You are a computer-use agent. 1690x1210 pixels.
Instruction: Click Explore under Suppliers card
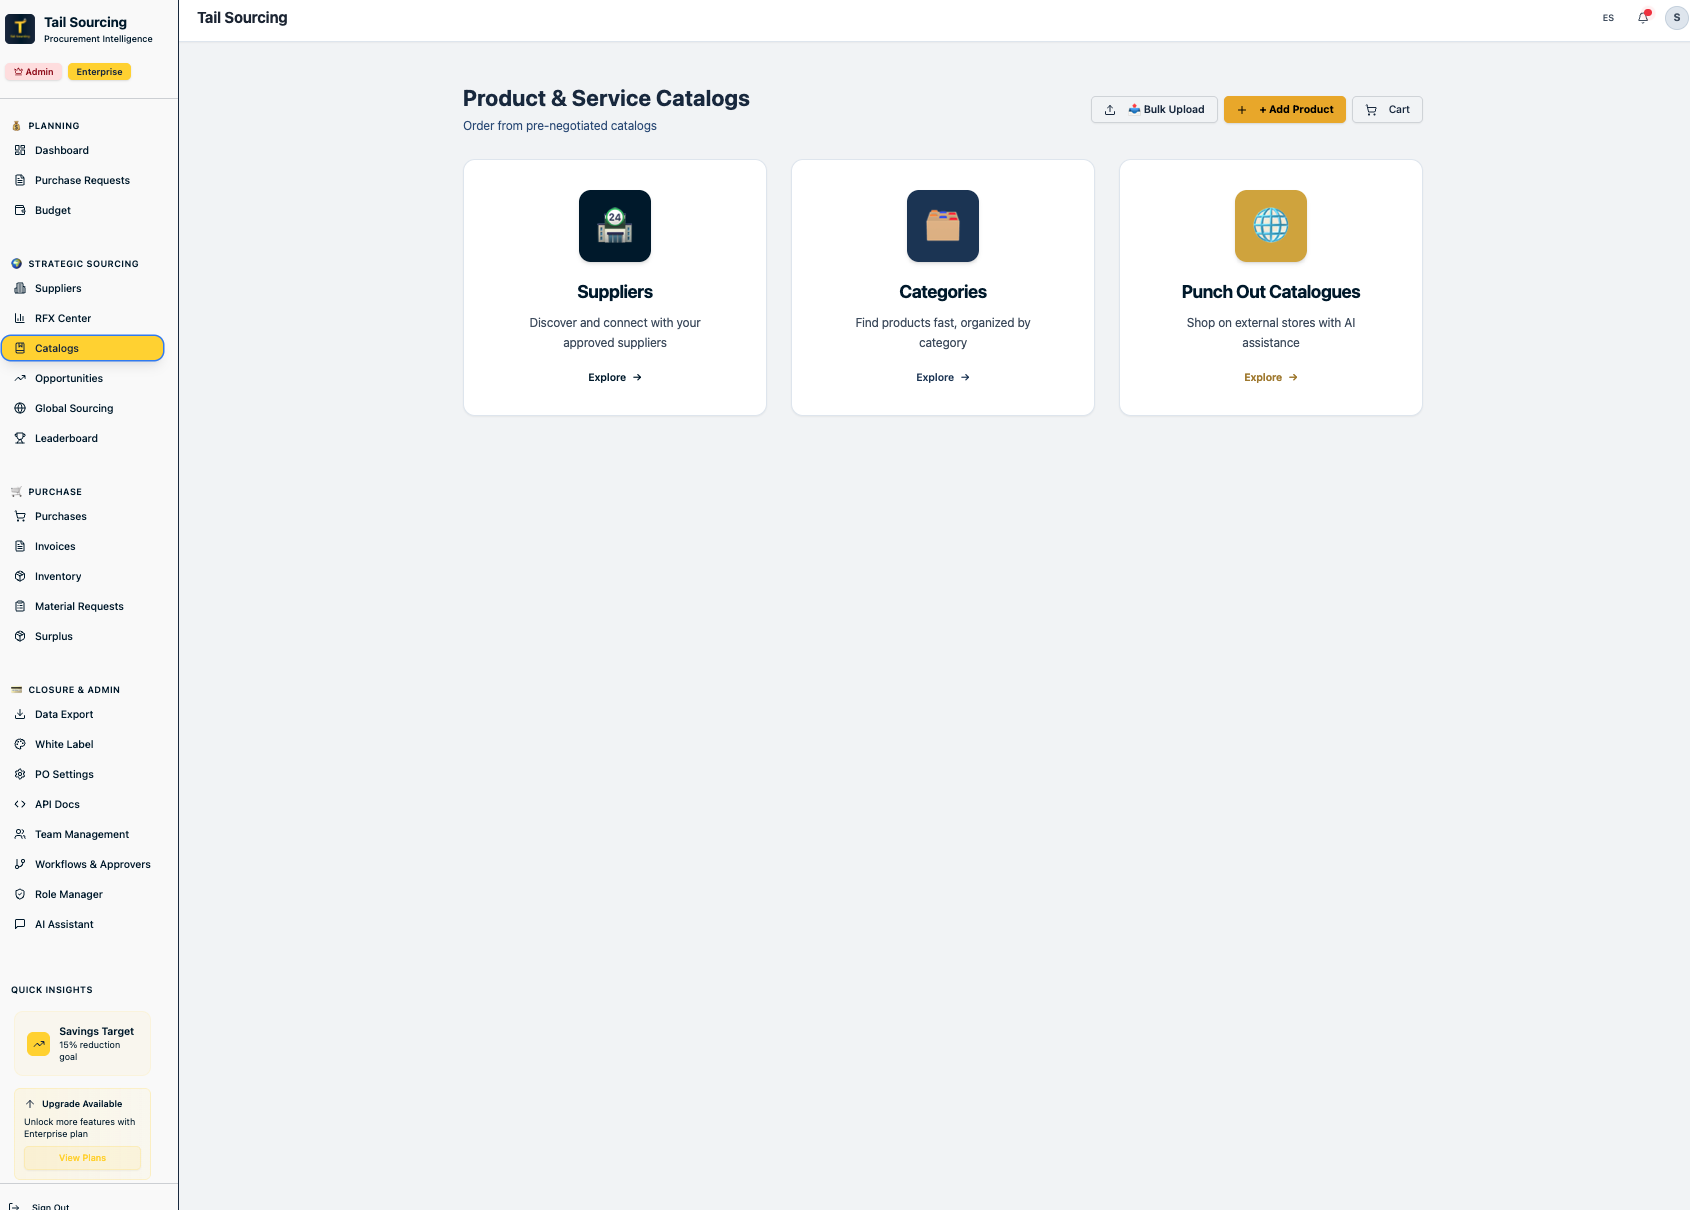(x=615, y=377)
